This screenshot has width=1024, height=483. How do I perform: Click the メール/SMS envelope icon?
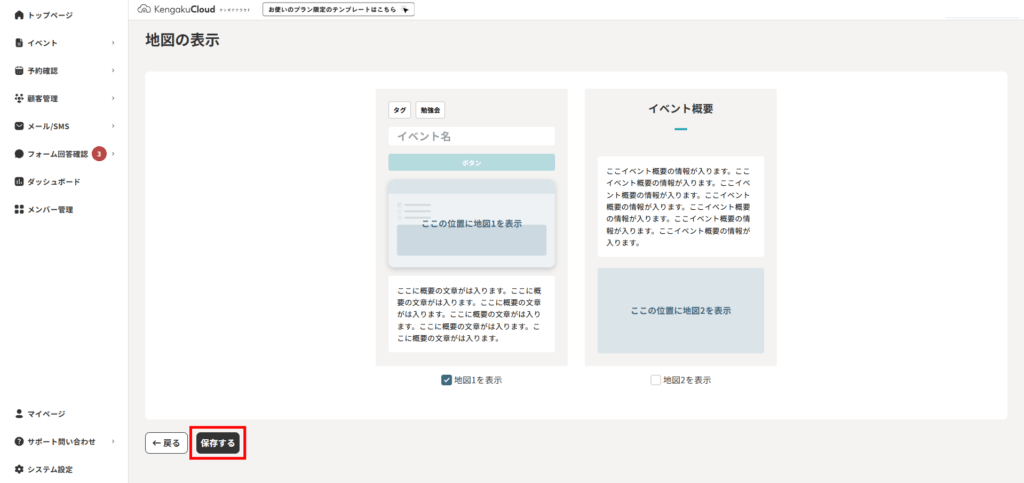pos(19,126)
